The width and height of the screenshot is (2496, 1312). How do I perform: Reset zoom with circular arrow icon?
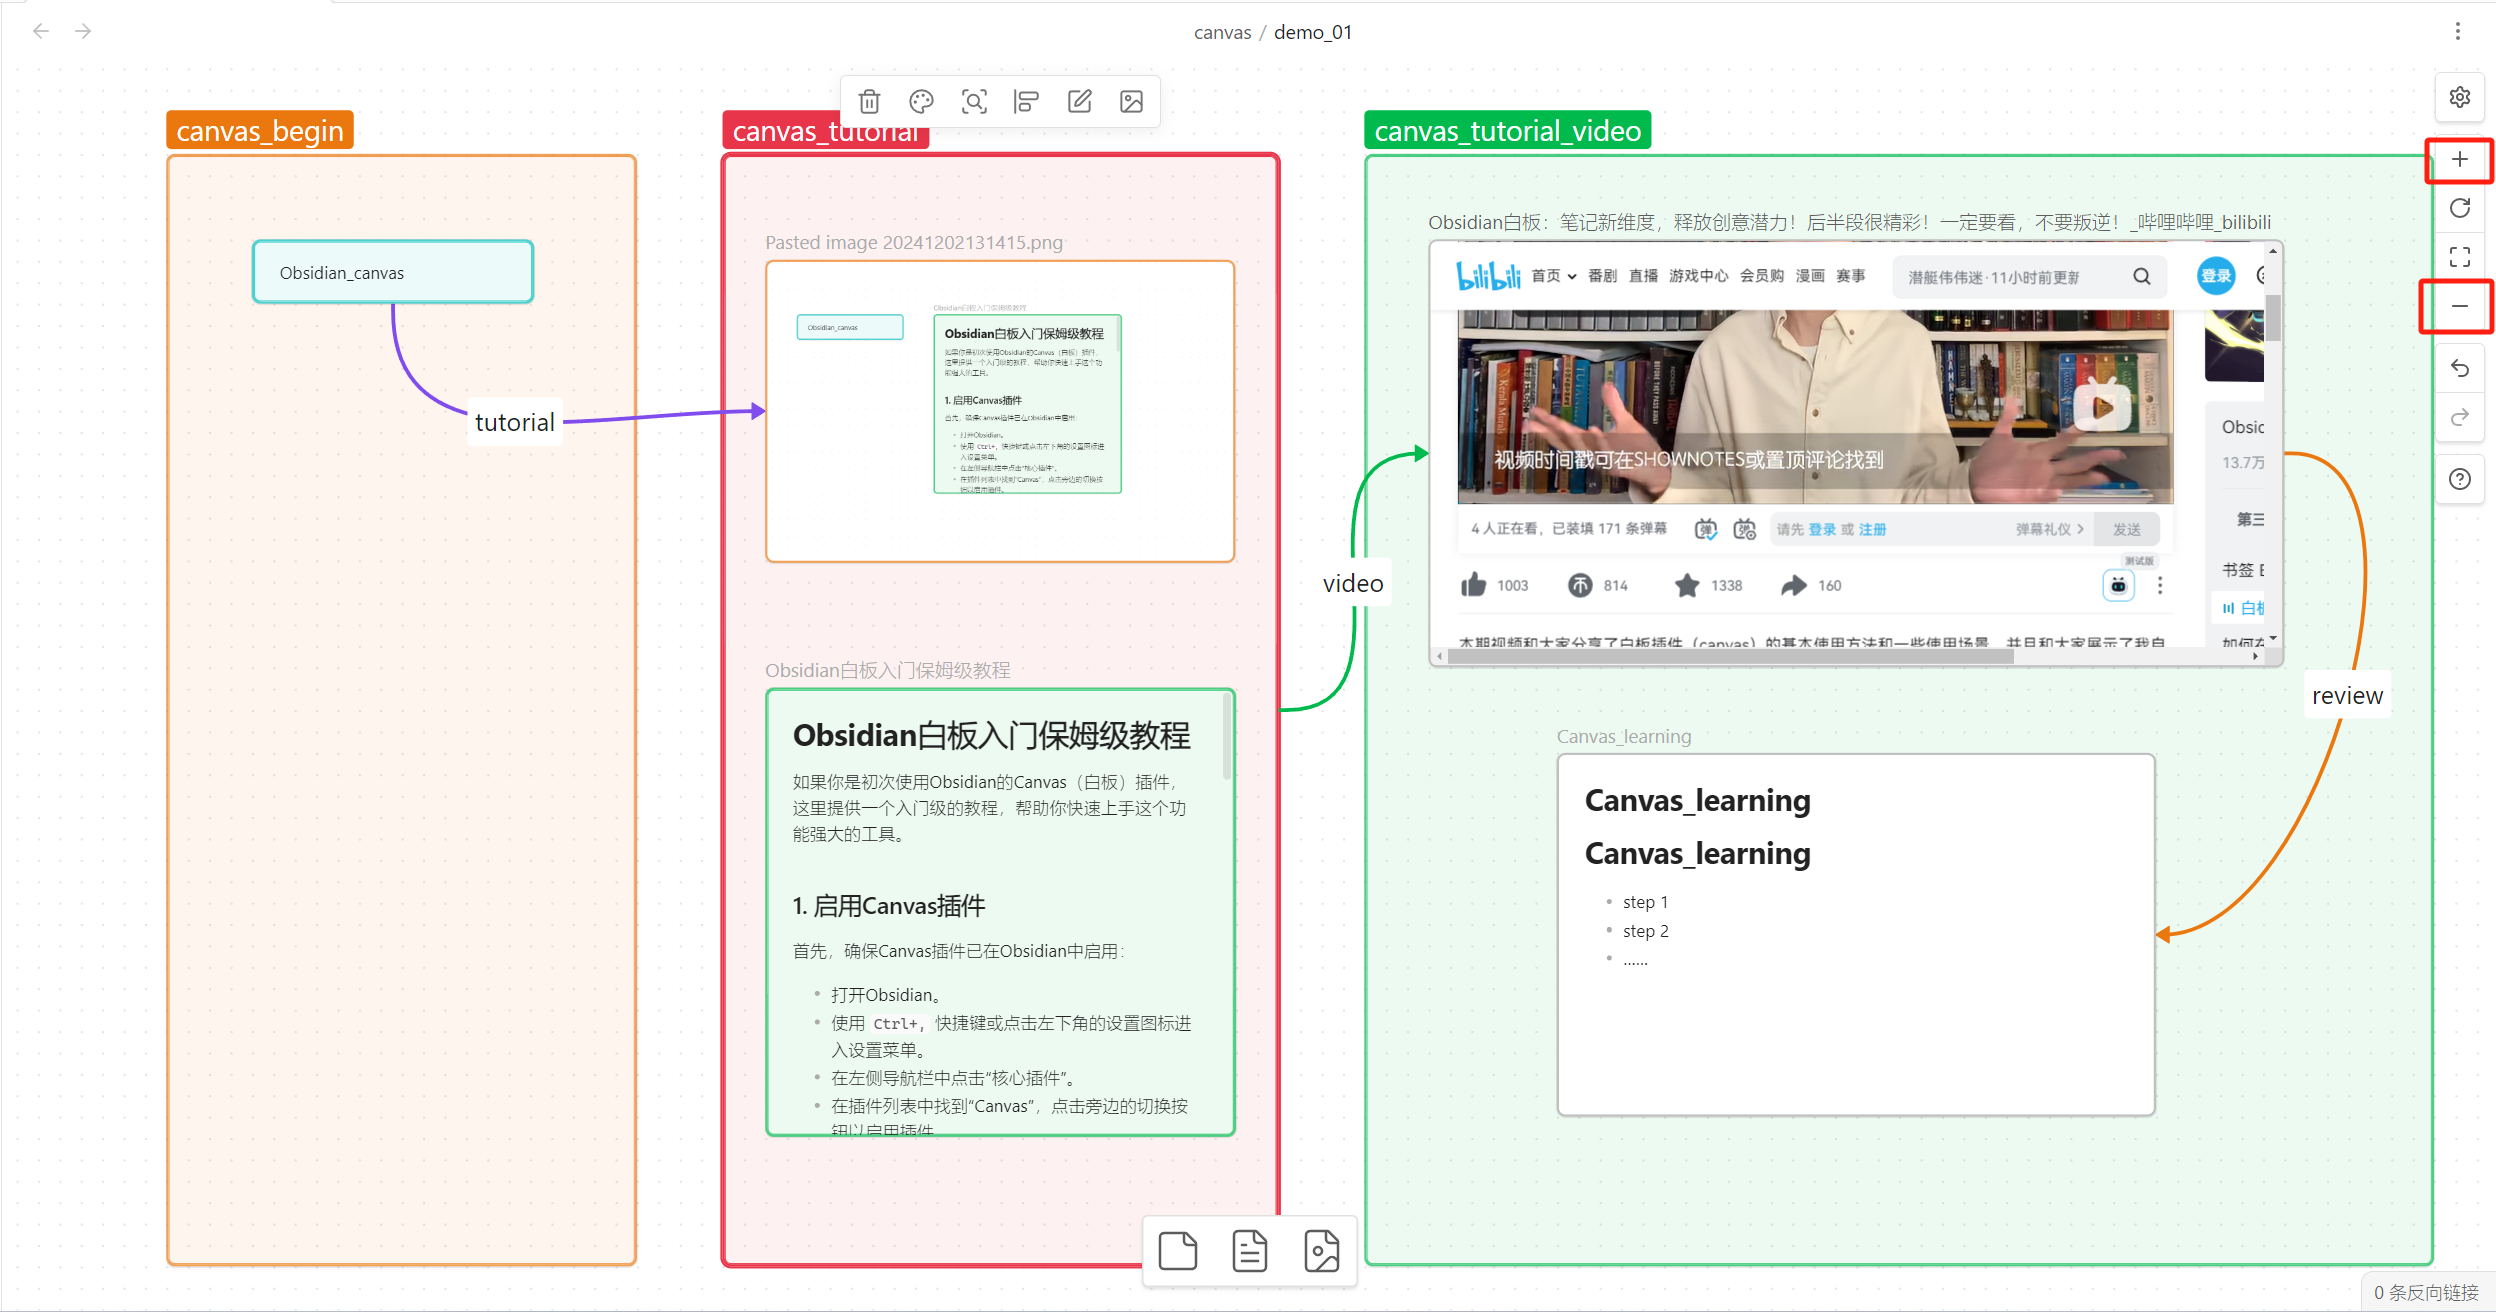point(2459,208)
